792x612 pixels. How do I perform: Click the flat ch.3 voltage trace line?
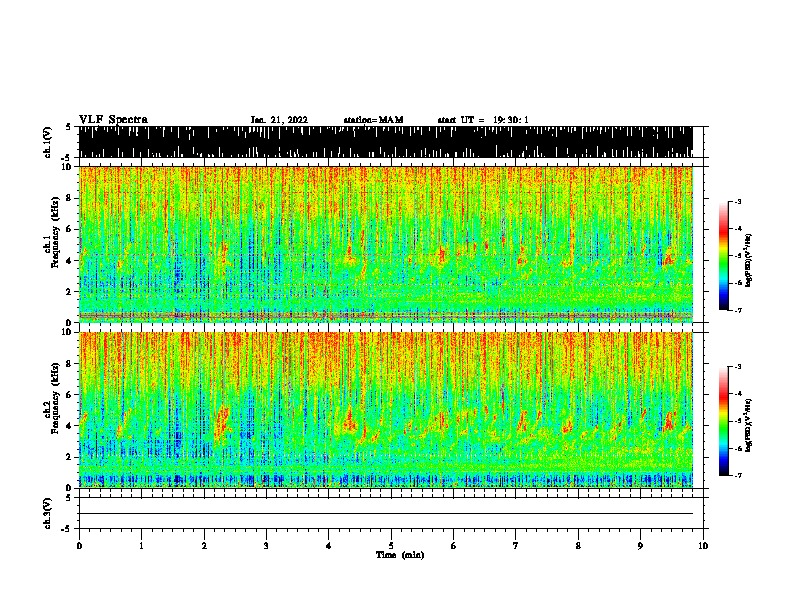point(385,514)
